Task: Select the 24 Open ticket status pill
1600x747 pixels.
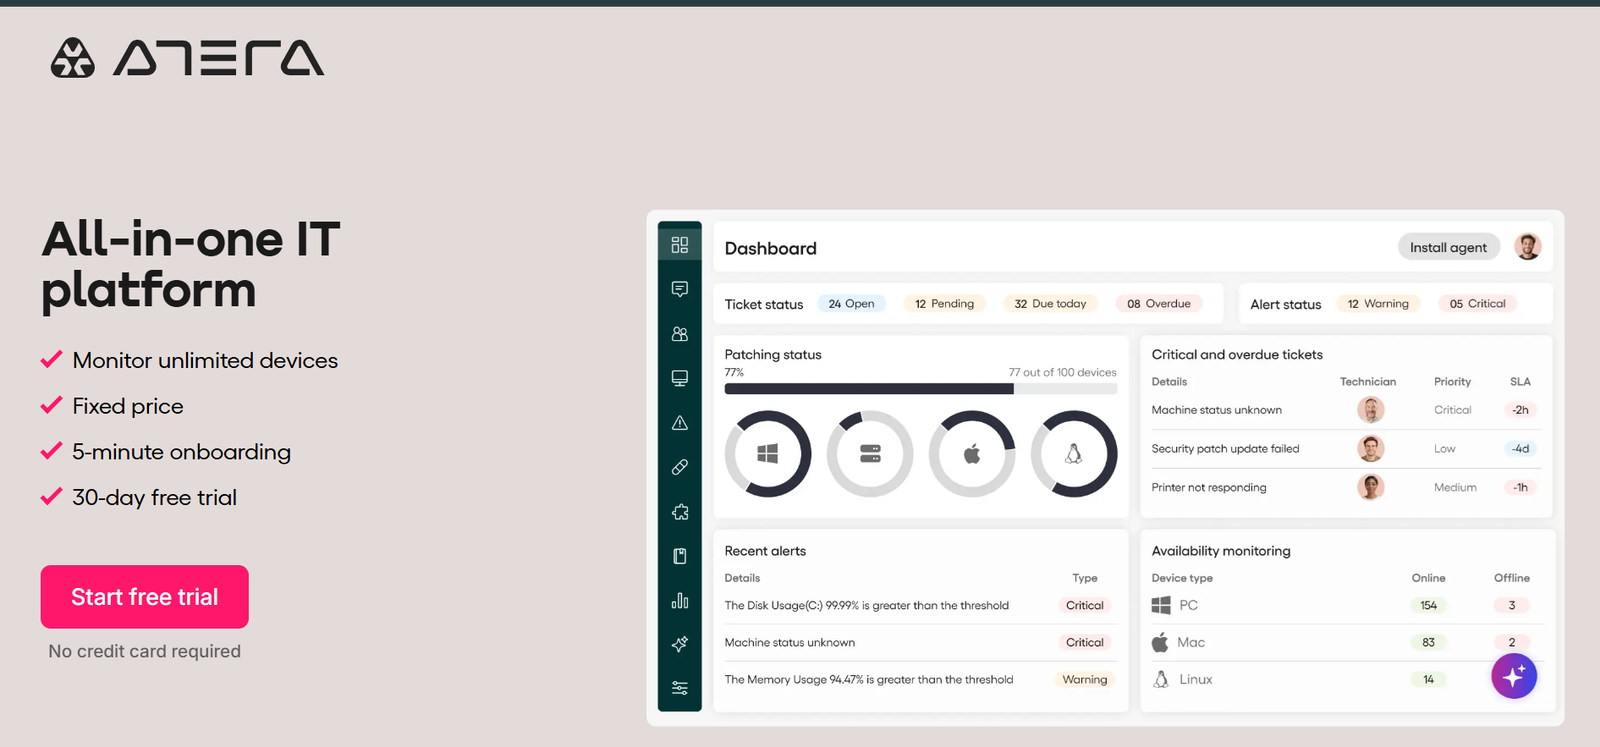Action: [851, 303]
